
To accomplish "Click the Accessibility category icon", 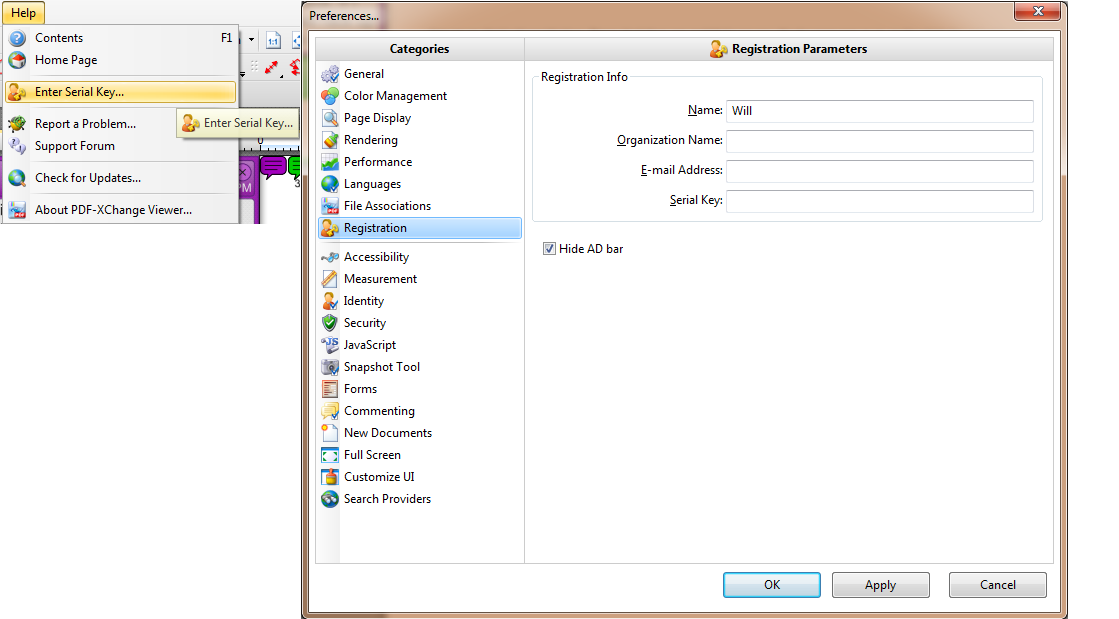I will (330, 257).
